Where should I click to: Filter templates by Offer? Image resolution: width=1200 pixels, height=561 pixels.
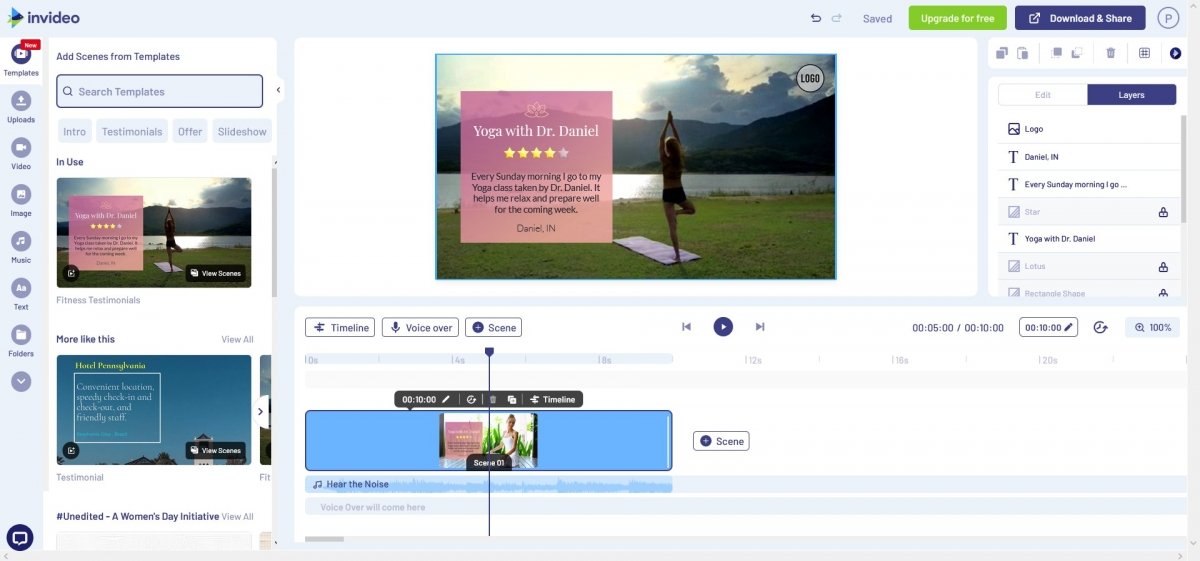point(190,131)
